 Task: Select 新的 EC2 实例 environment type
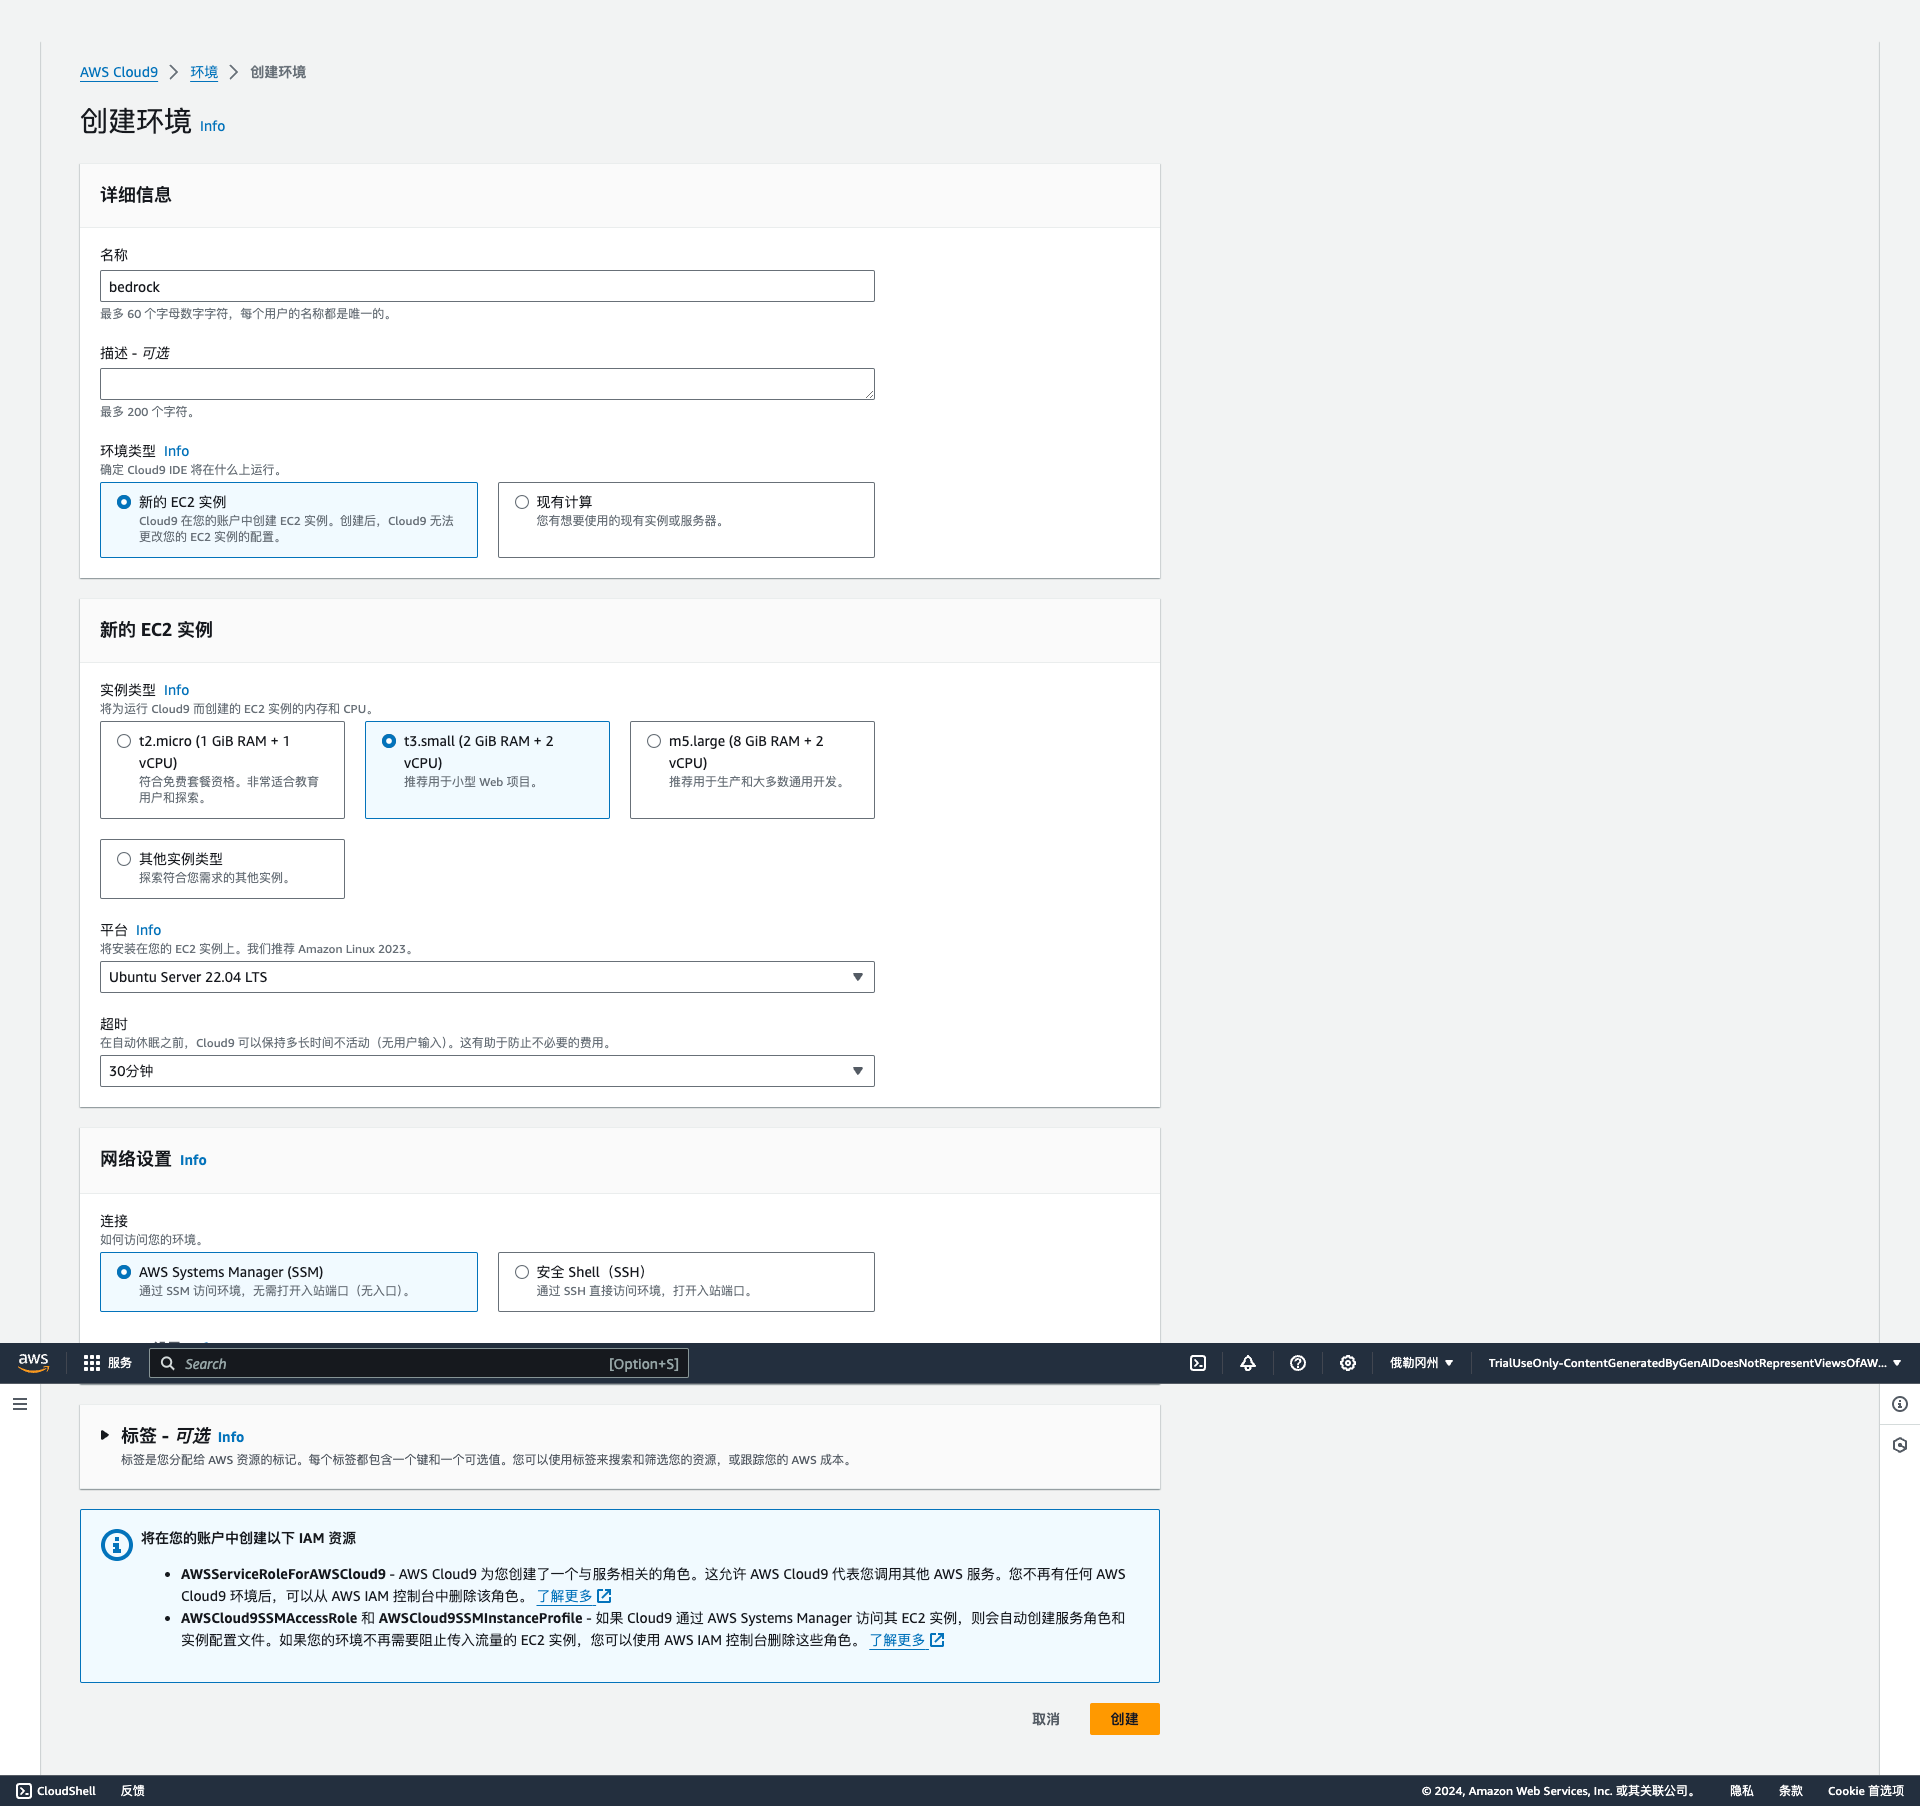[289, 520]
